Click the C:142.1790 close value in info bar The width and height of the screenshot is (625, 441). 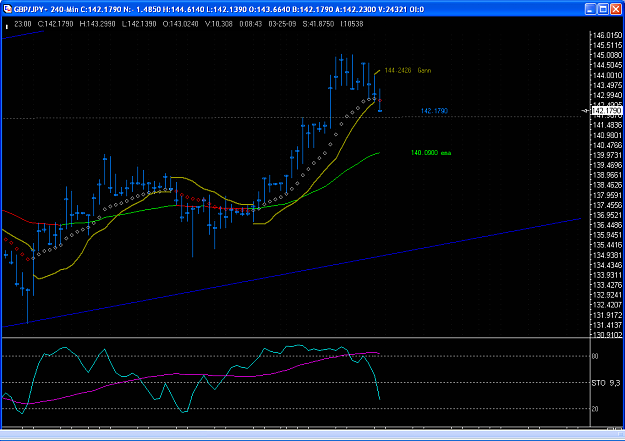[55, 24]
